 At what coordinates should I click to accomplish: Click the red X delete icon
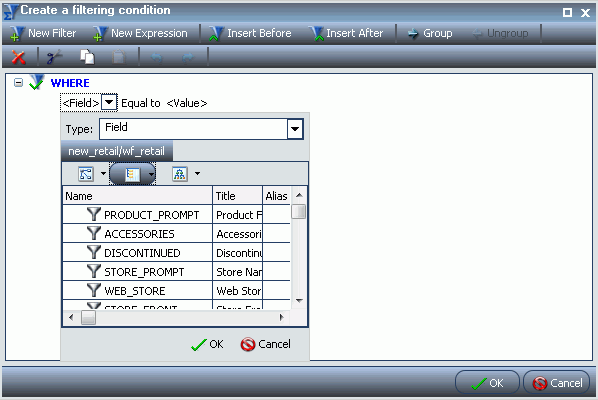[18, 57]
